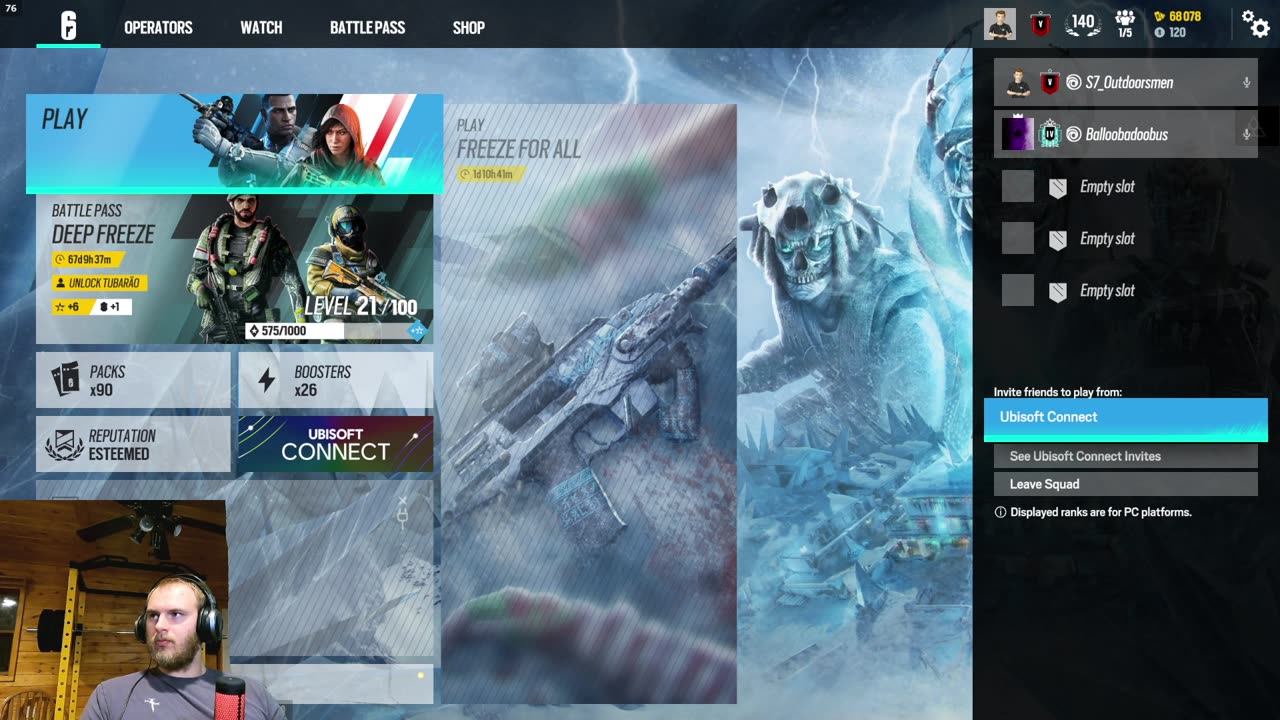Click S7_Outdoorsmen's rank badge
The image size is (1280, 720).
(x=1049, y=82)
